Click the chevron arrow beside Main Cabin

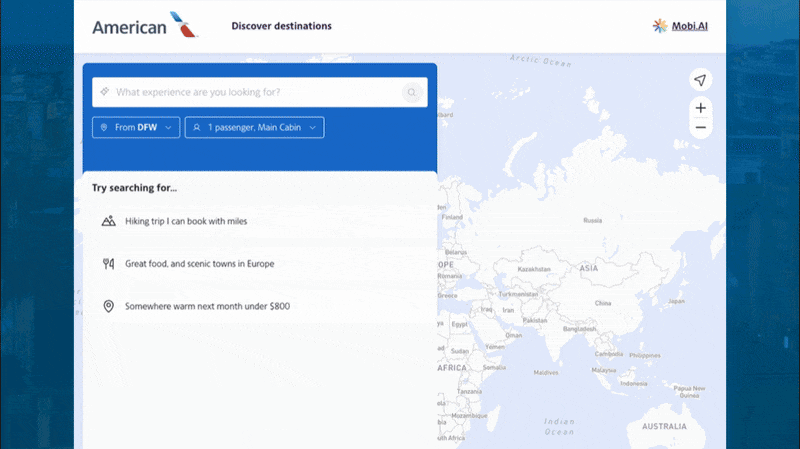coord(313,128)
